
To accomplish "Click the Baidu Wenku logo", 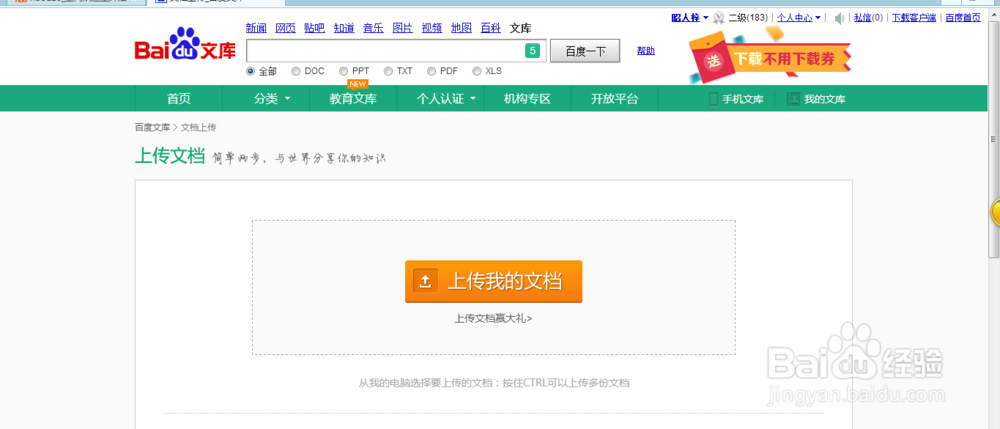I will coord(185,46).
